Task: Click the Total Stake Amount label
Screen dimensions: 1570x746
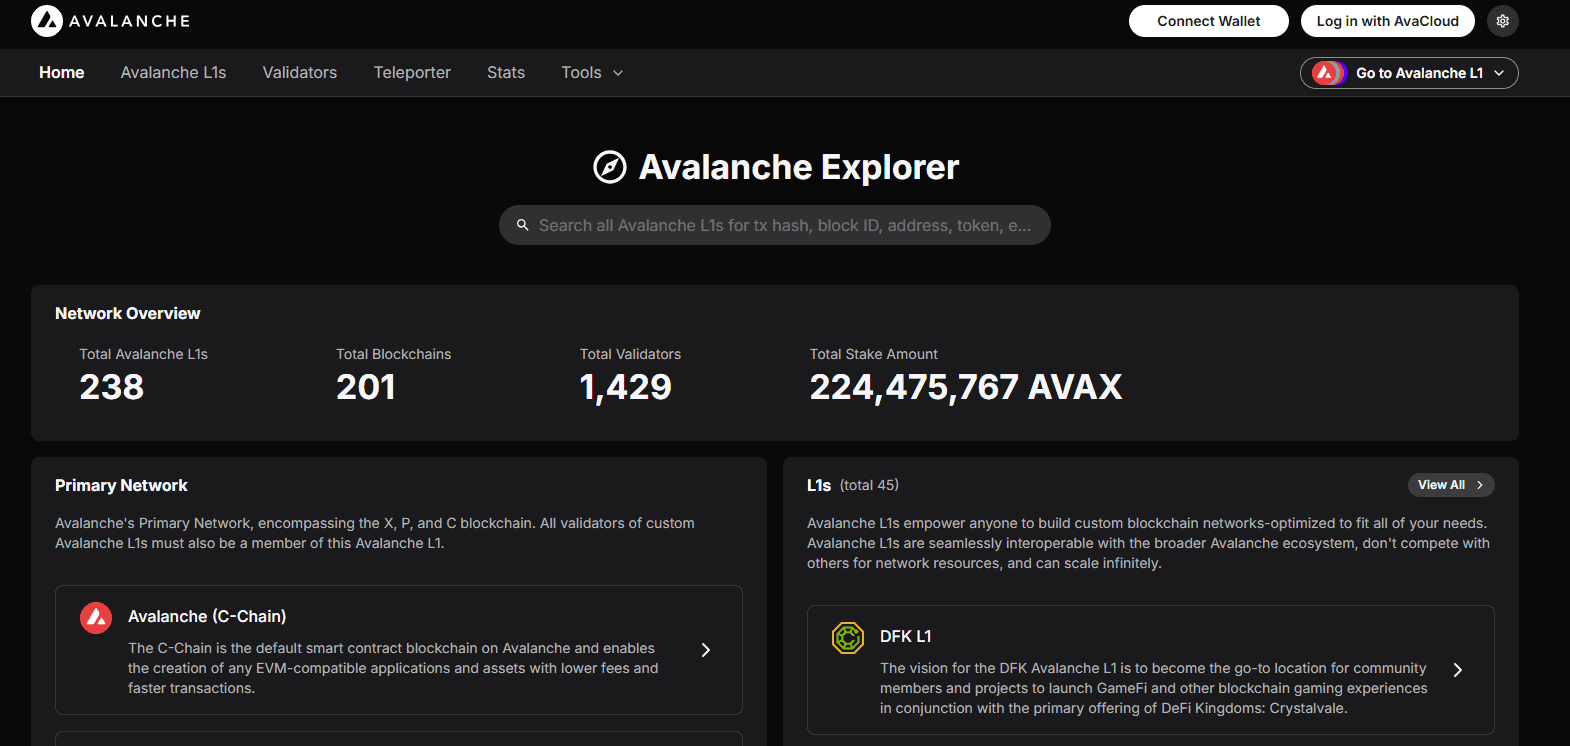Action: [x=874, y=354]
